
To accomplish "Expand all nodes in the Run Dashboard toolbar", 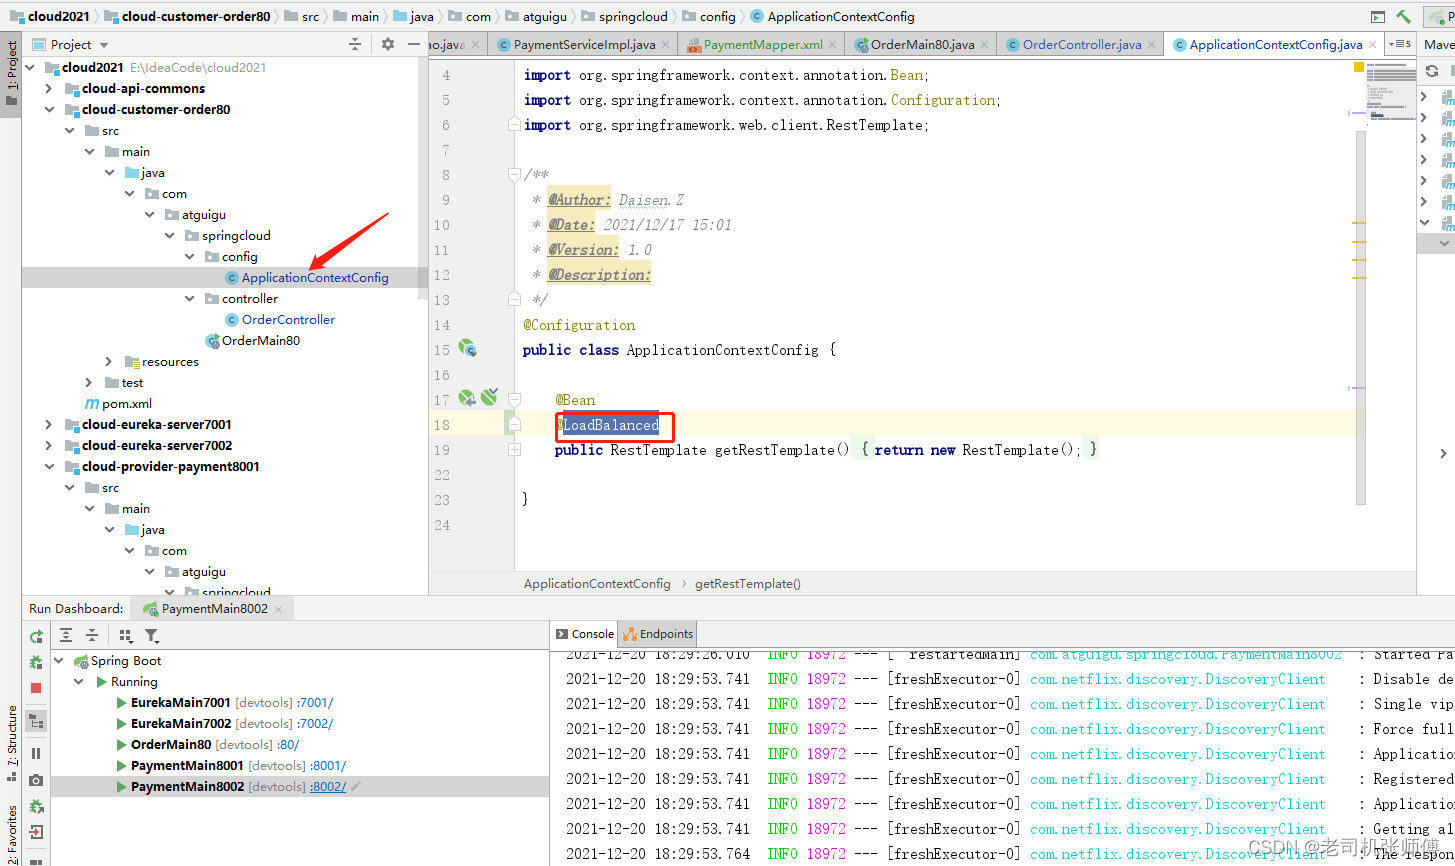I will [x=66, y=635].
